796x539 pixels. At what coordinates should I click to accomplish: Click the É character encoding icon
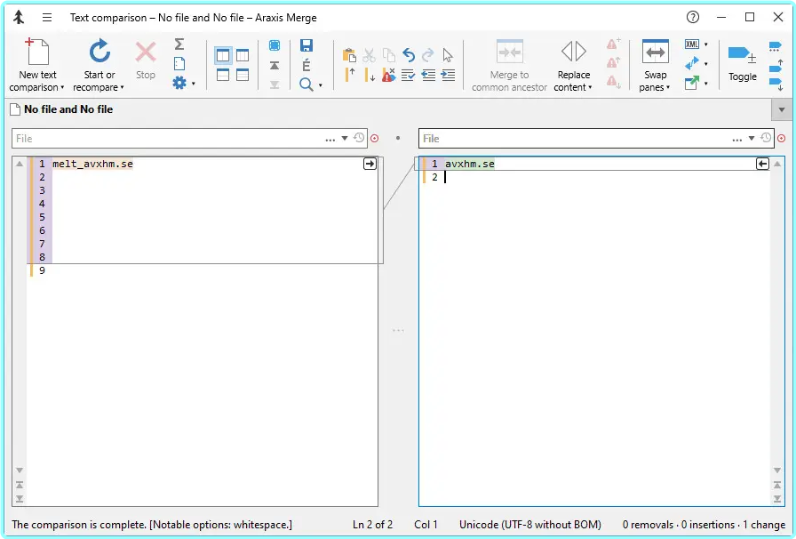[x=306, y=65]
